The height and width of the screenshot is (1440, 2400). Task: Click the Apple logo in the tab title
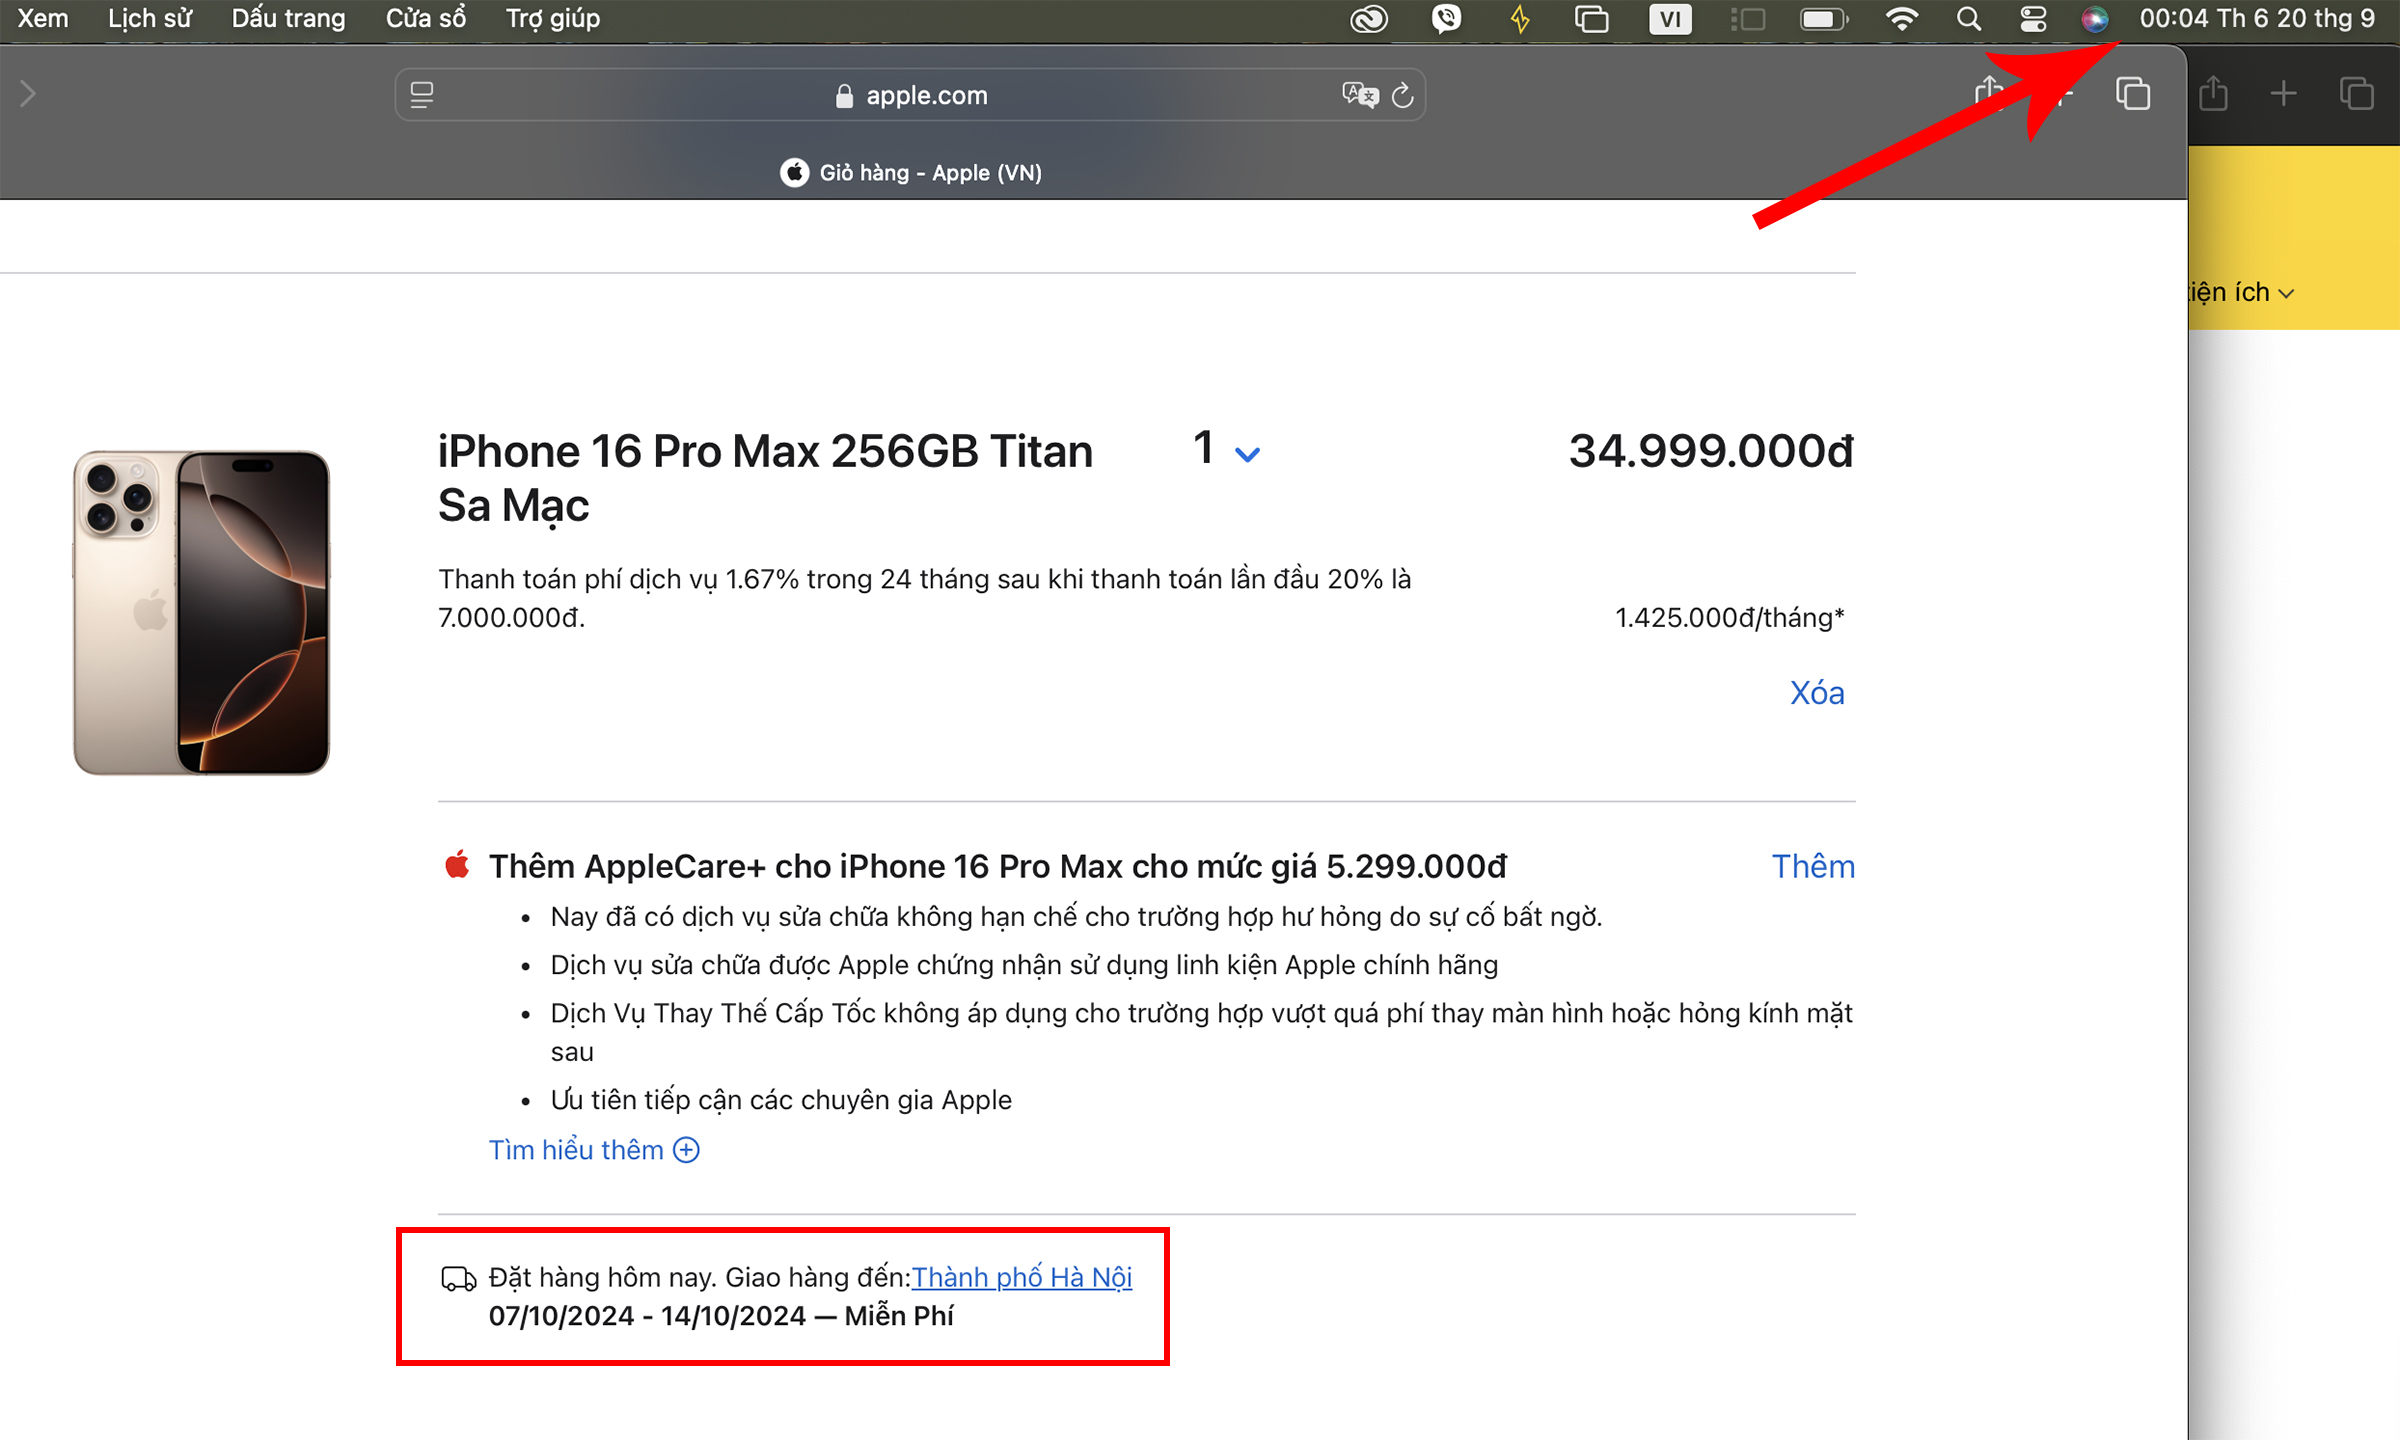pos(794,173)
